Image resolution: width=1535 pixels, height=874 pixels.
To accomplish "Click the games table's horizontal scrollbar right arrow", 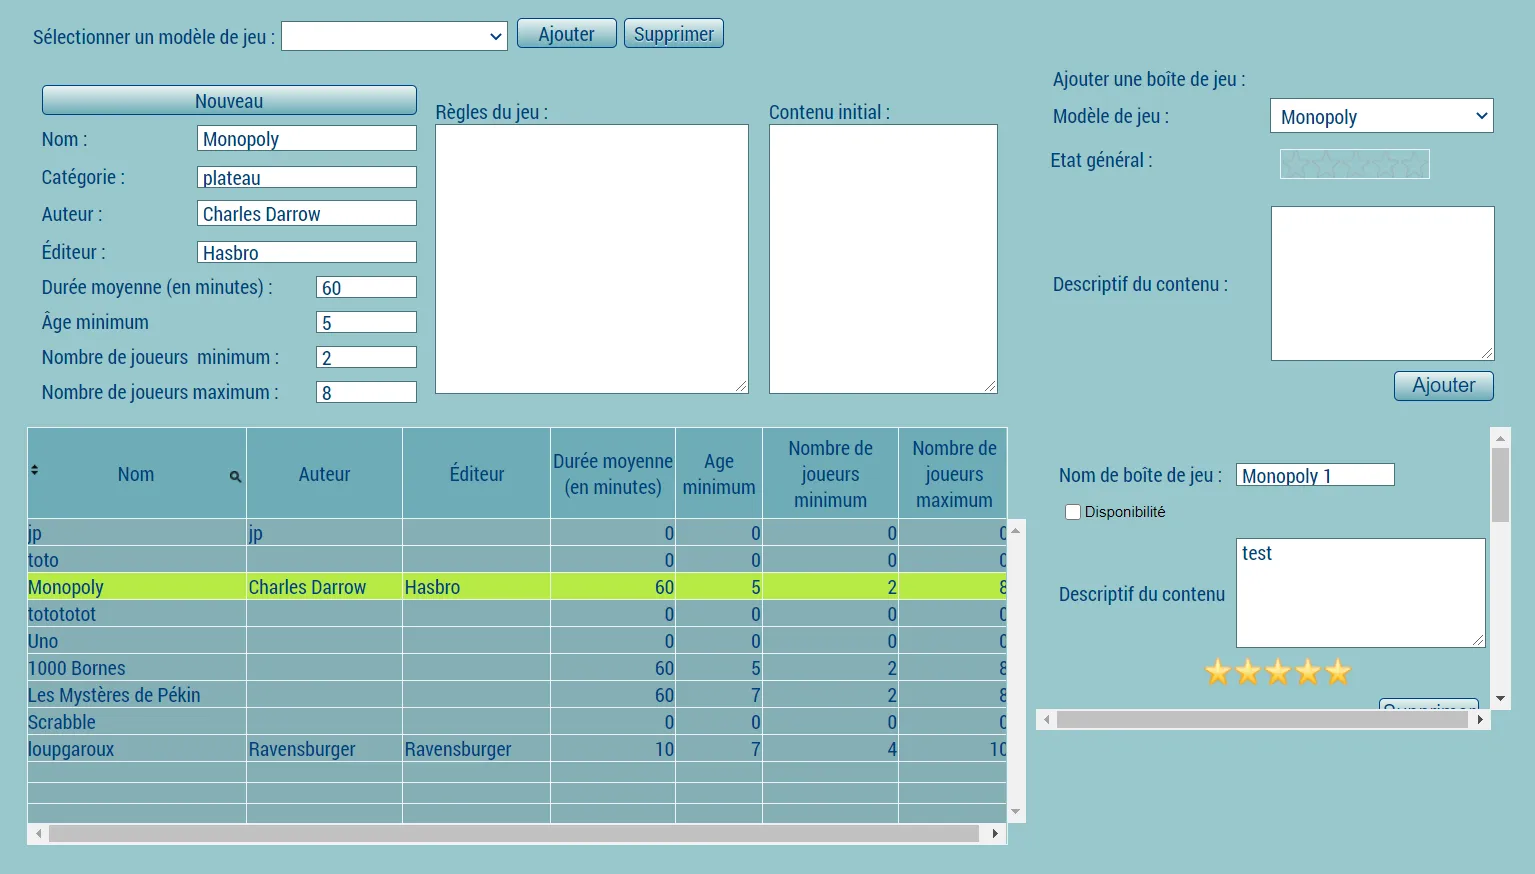I will (x=995, y=833).
